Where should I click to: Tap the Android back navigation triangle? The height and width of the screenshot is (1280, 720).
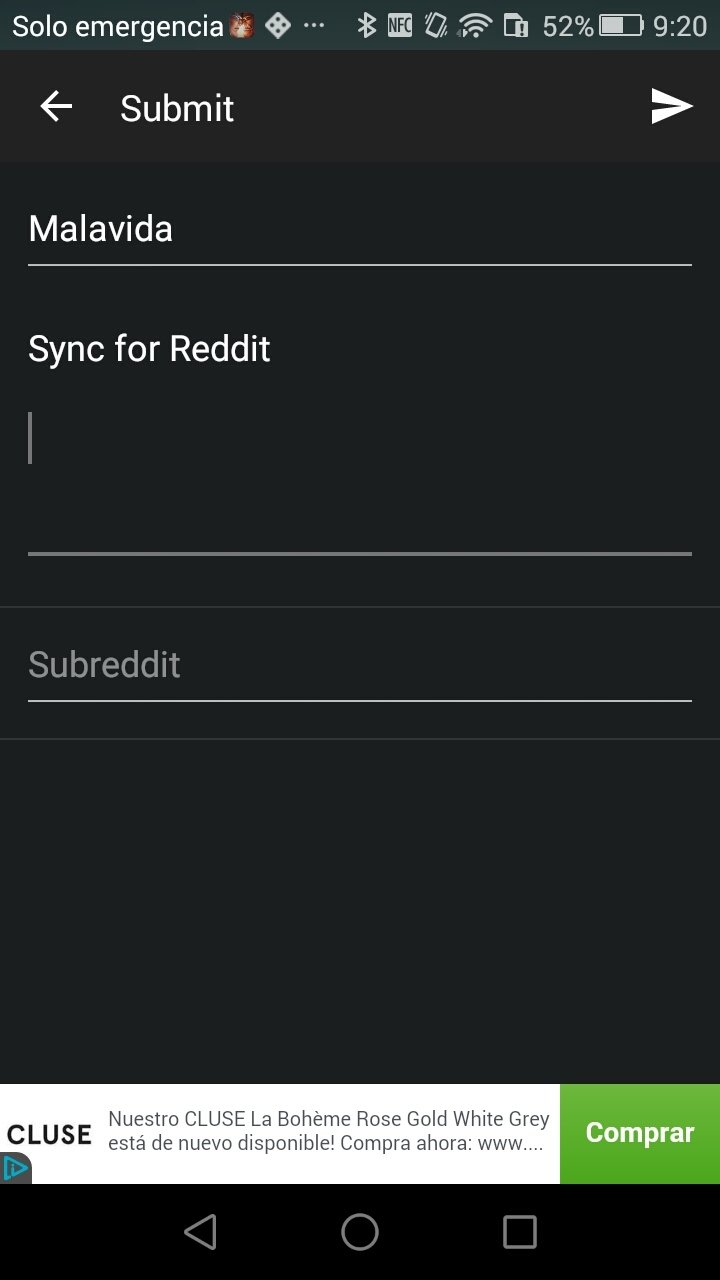coord(201,1232)
